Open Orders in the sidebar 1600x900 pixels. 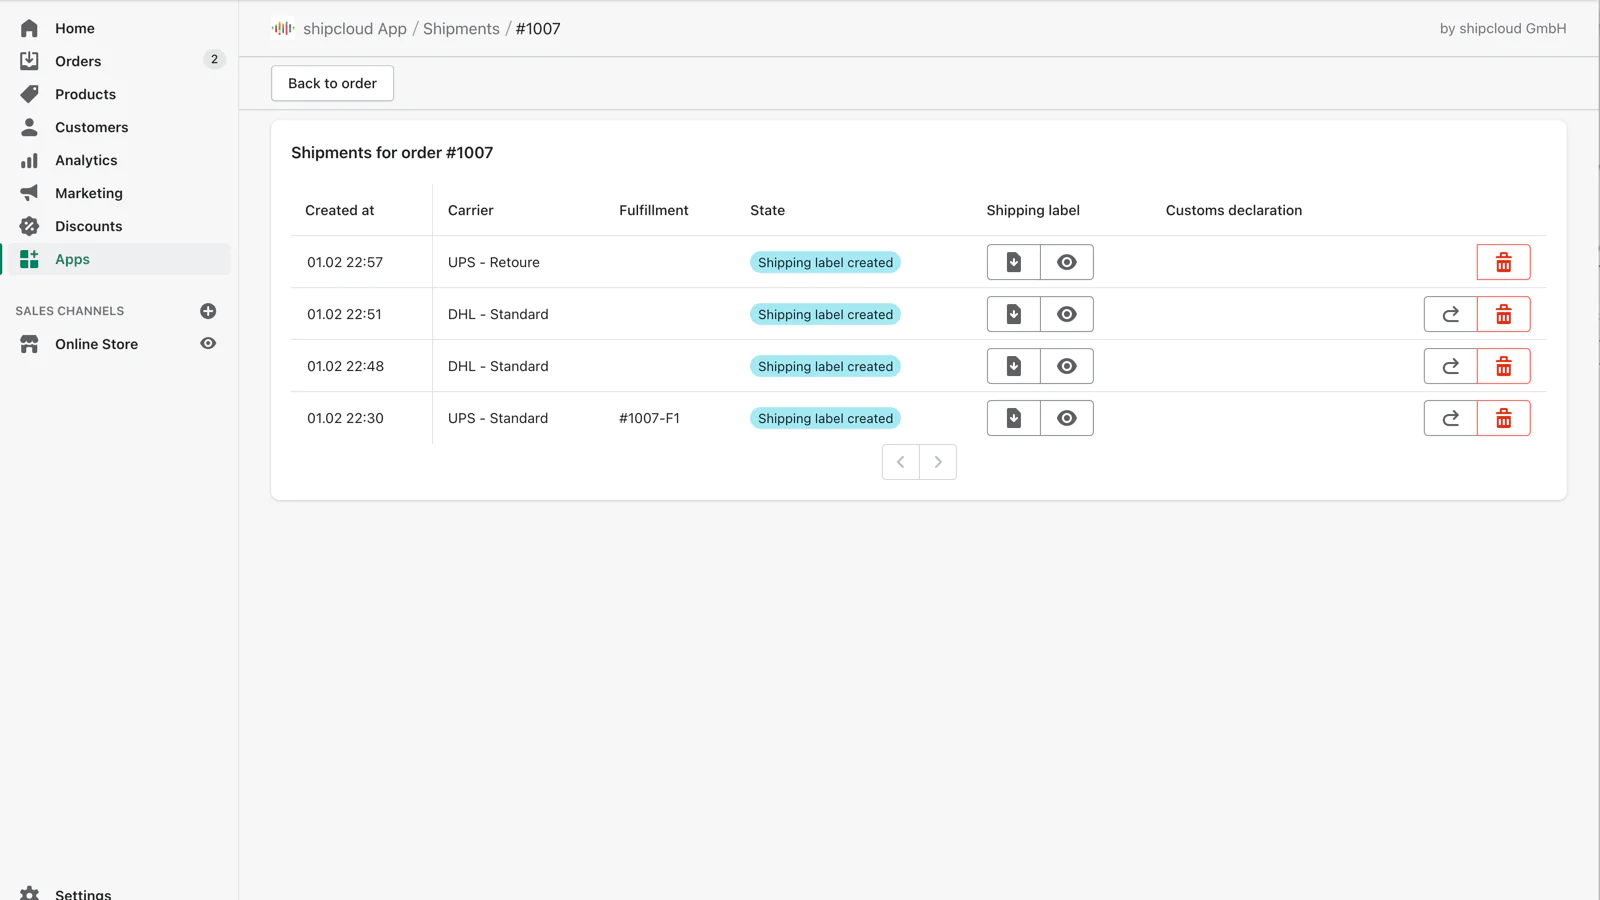[x=78, y=61]
